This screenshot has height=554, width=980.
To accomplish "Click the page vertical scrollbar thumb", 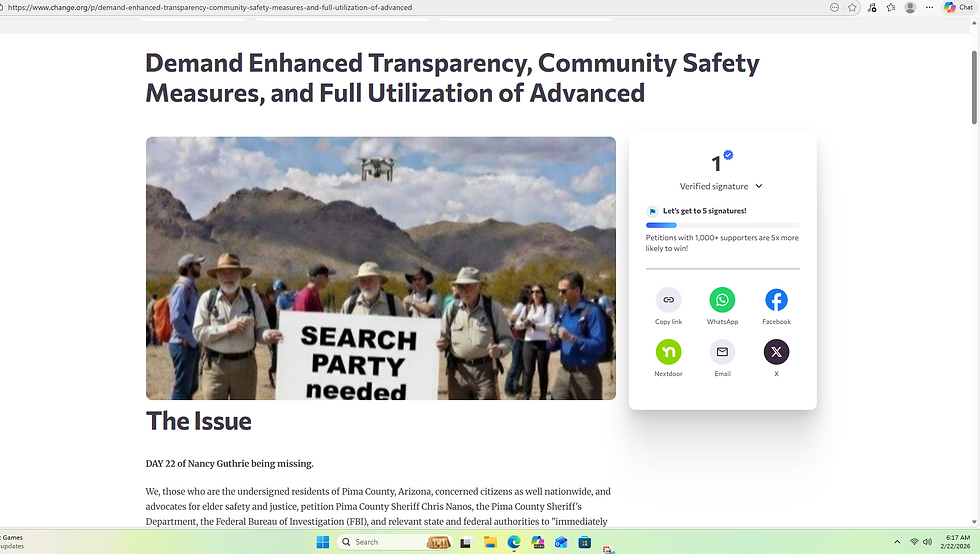I will pos(974,88).
